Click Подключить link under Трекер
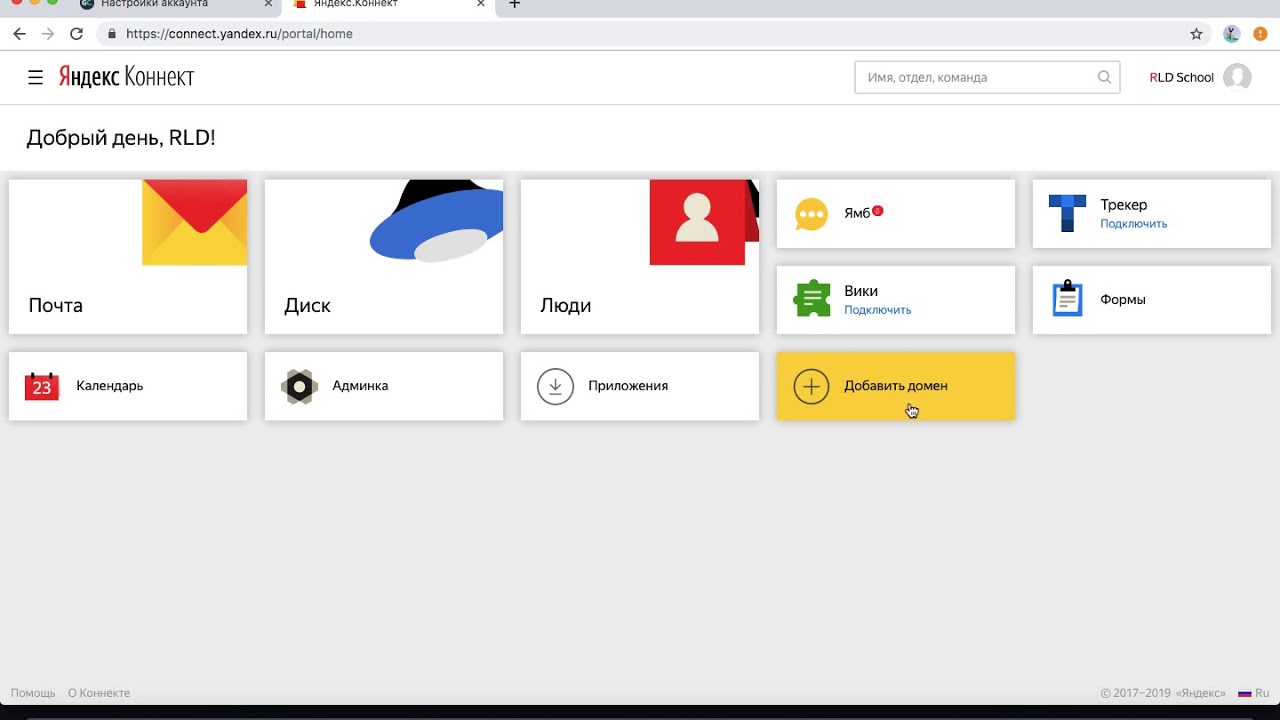 (x=1133, y=224)
